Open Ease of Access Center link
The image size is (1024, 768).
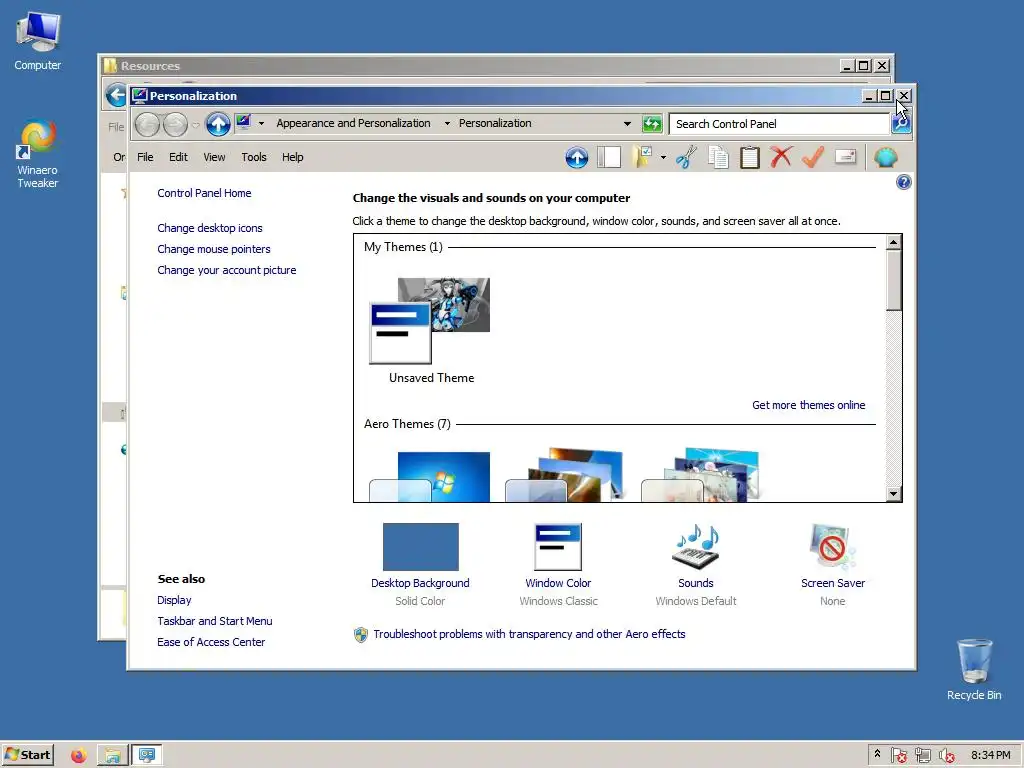(x=211, y=642)
